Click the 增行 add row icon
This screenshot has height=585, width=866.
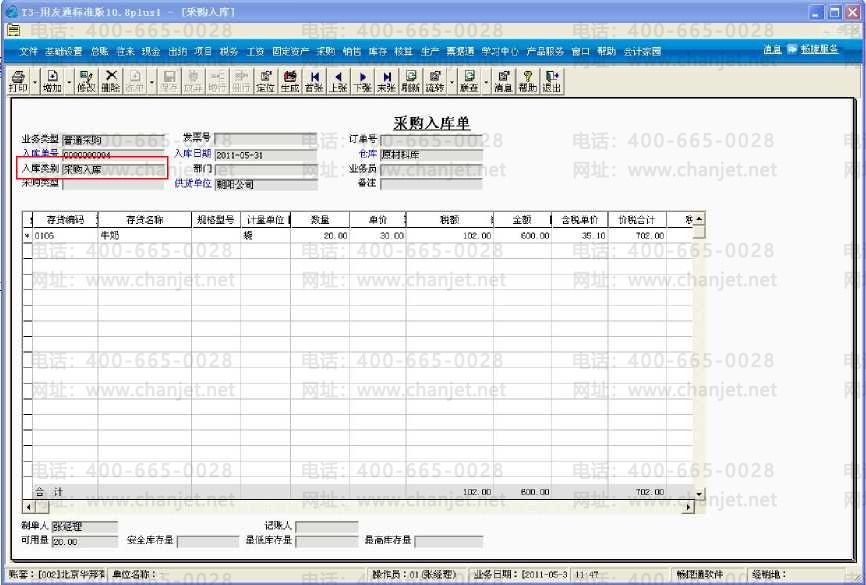point(217,81)
